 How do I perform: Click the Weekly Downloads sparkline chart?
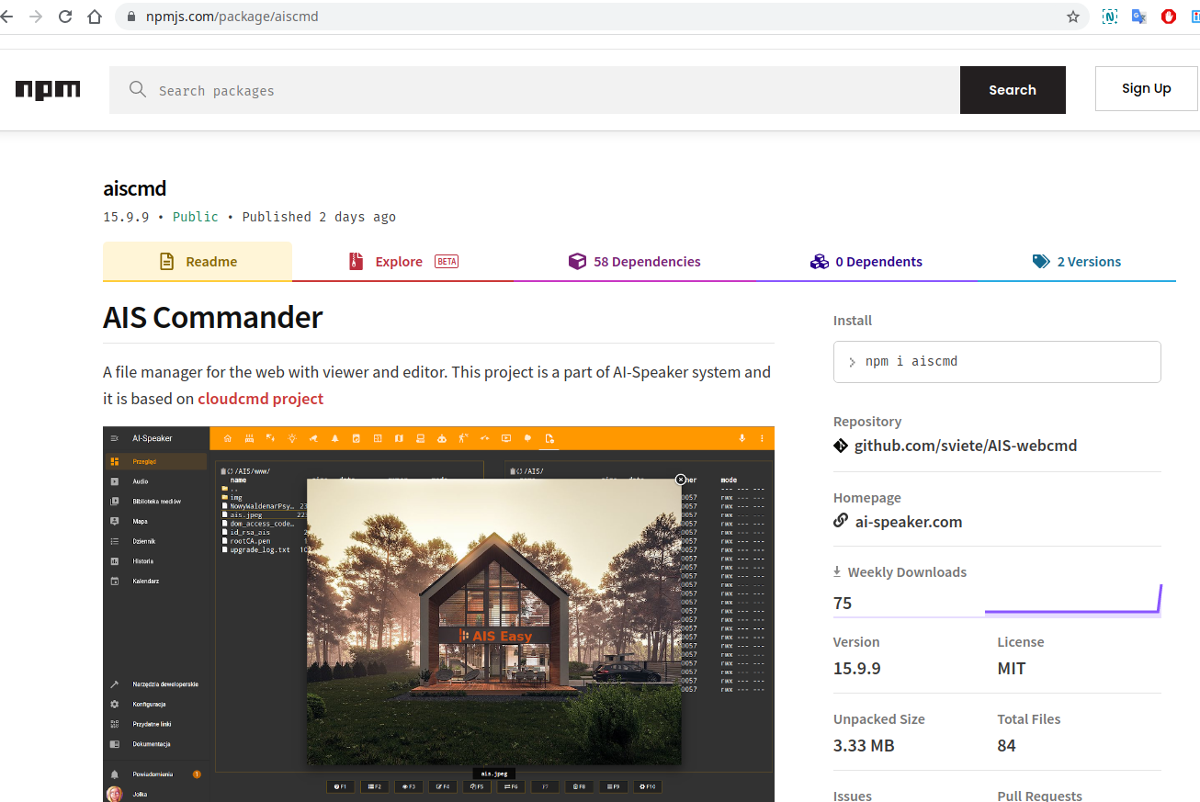tap(1073, 599)
